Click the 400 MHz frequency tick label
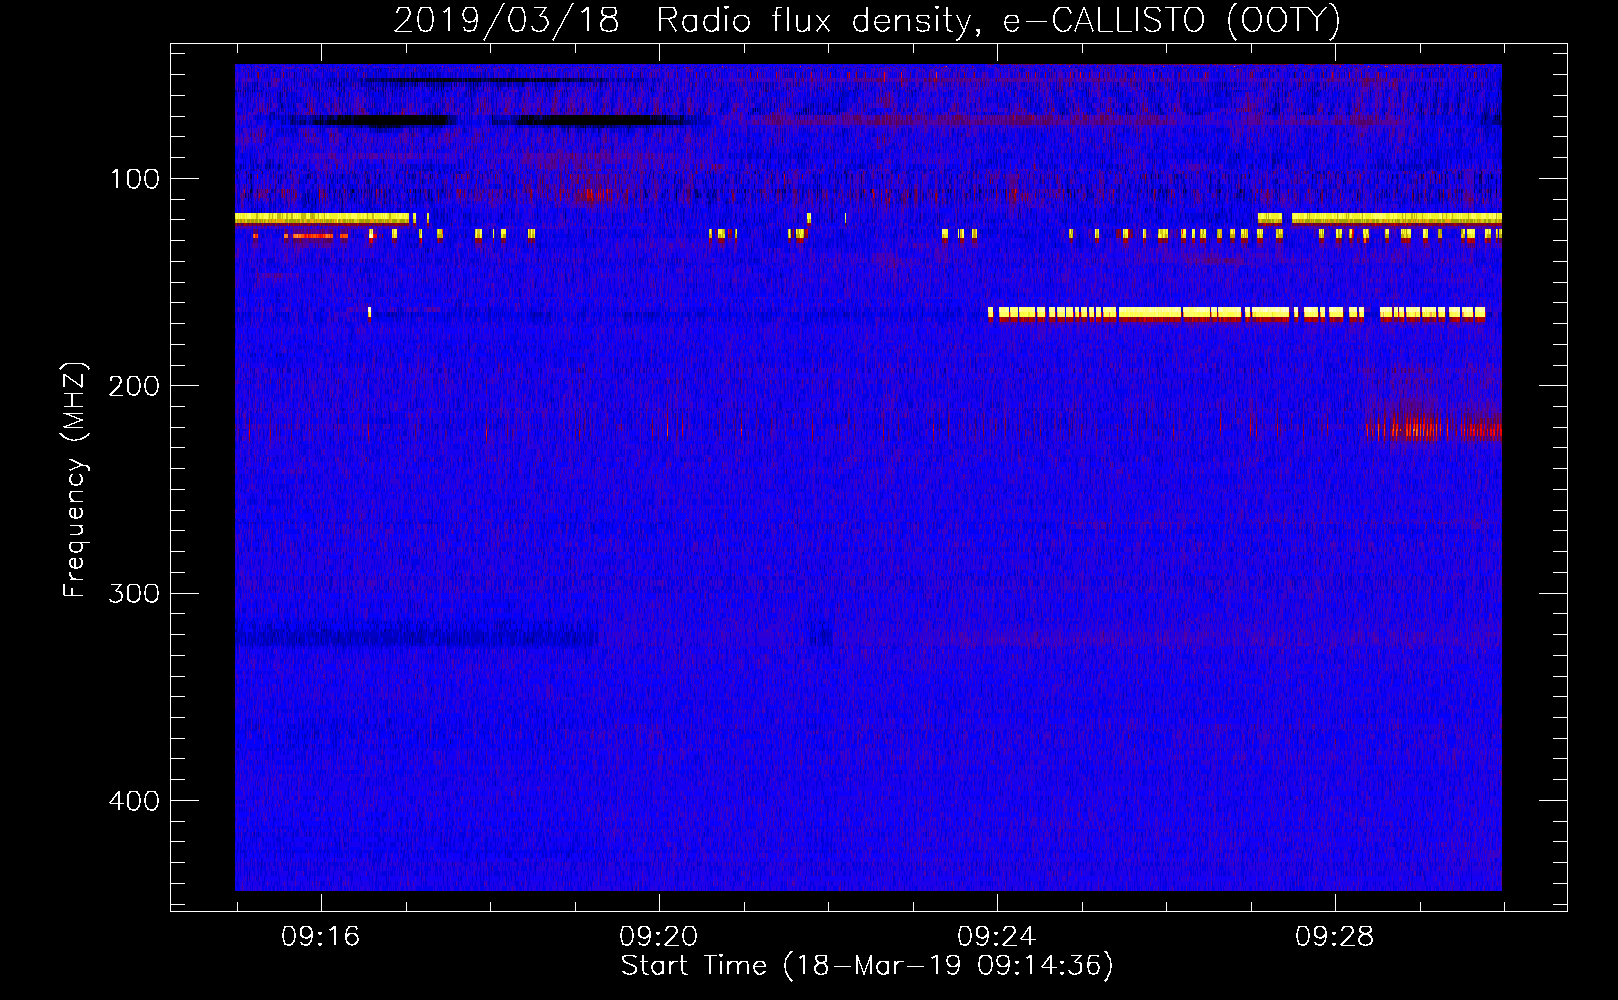This screenshot has width=1618, height=1000. [x=134, y=801]
